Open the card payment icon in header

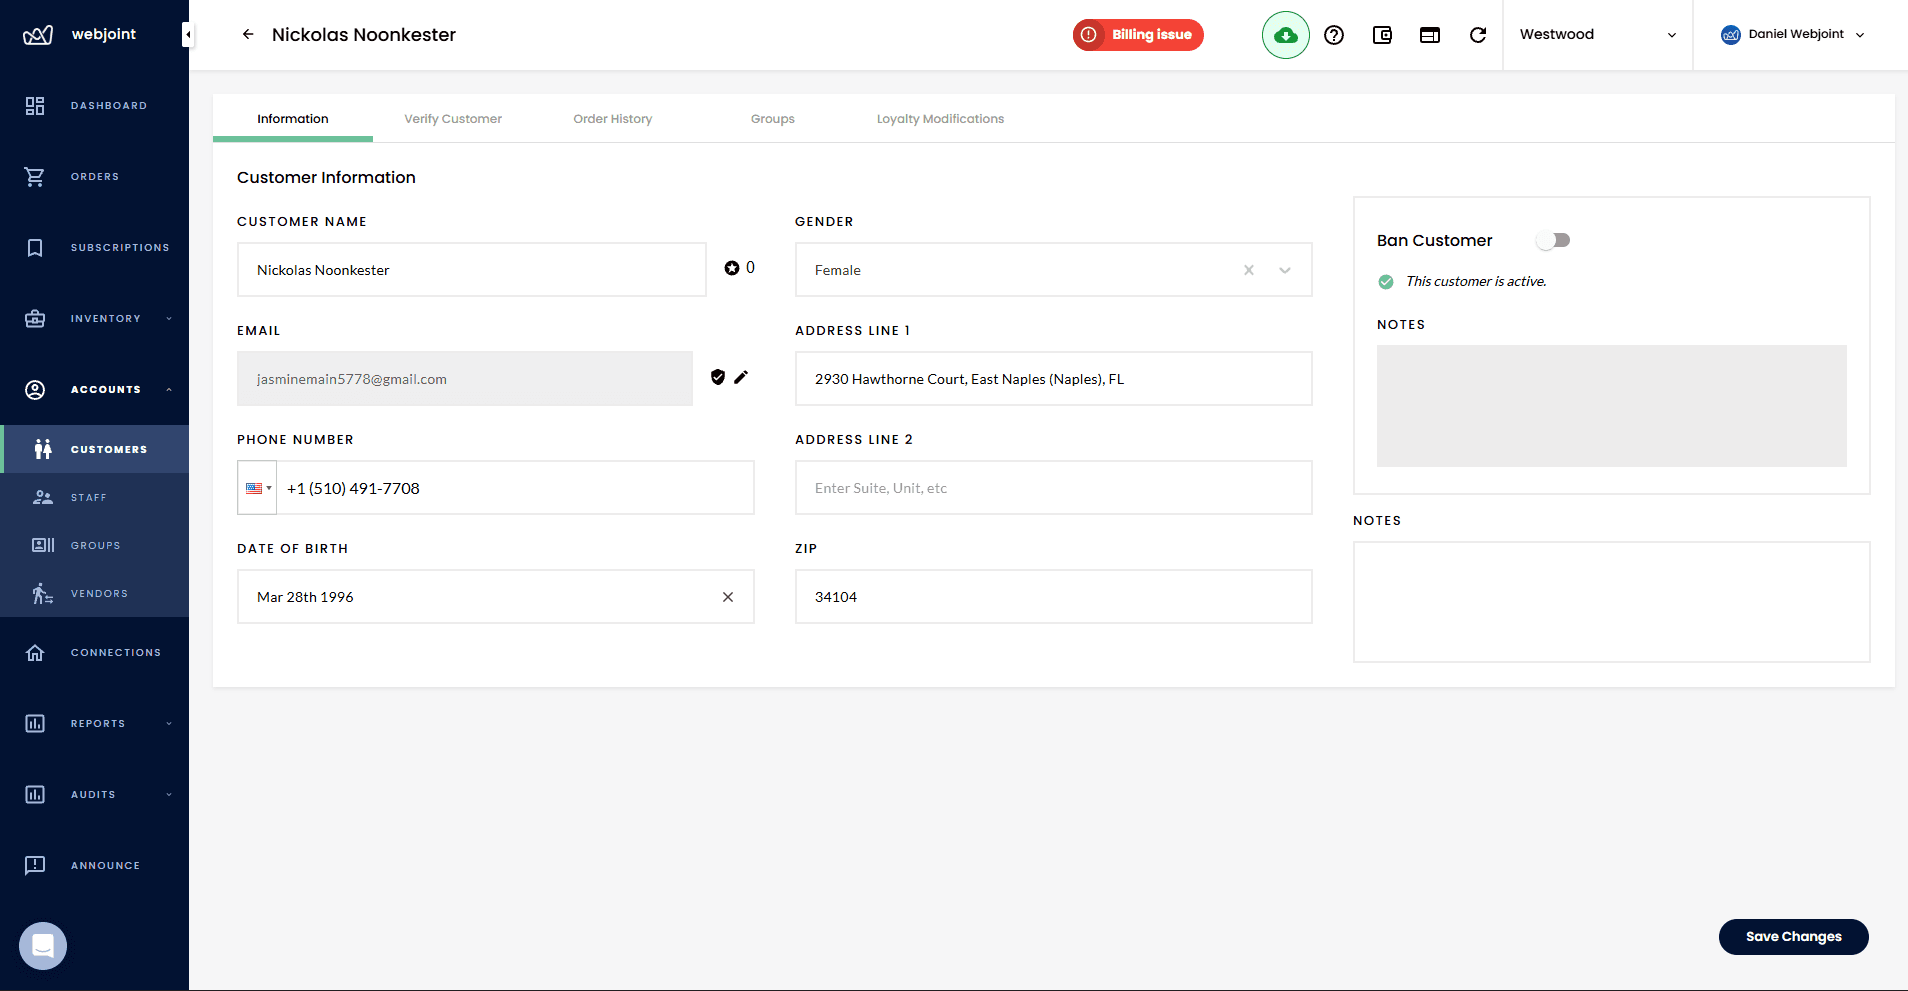click(1429, 35)
